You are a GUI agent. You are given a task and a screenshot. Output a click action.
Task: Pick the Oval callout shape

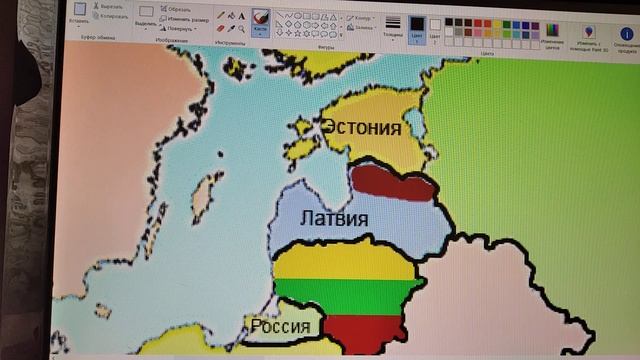[324, 34]
